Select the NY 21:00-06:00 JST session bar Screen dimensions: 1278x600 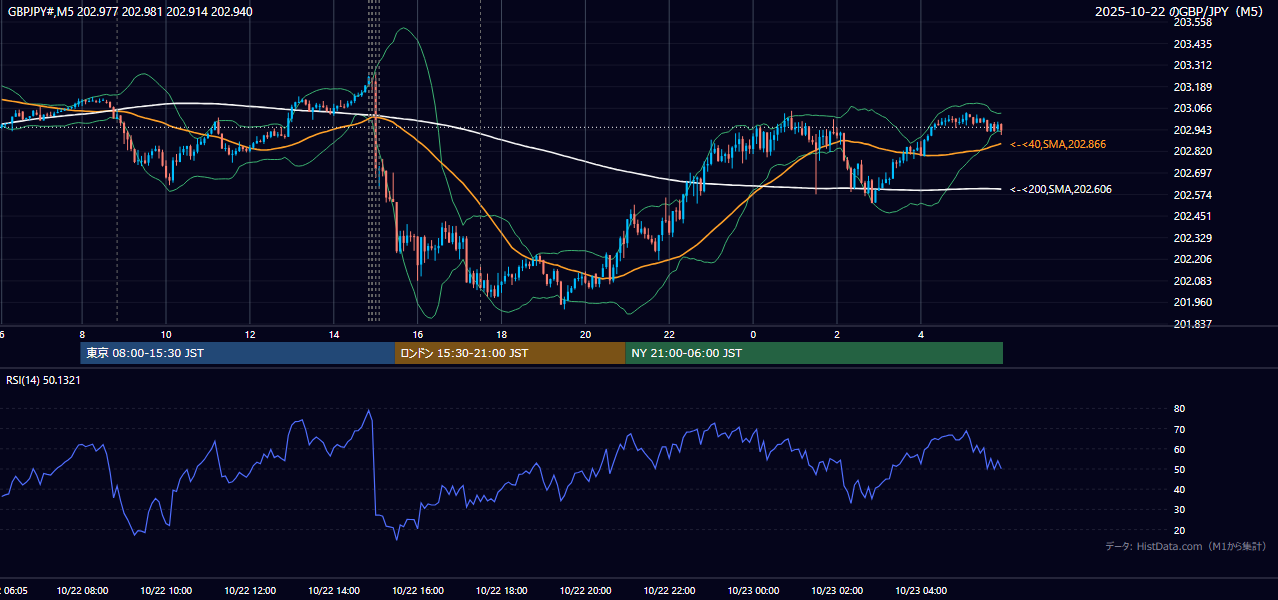tap(814, 353)
